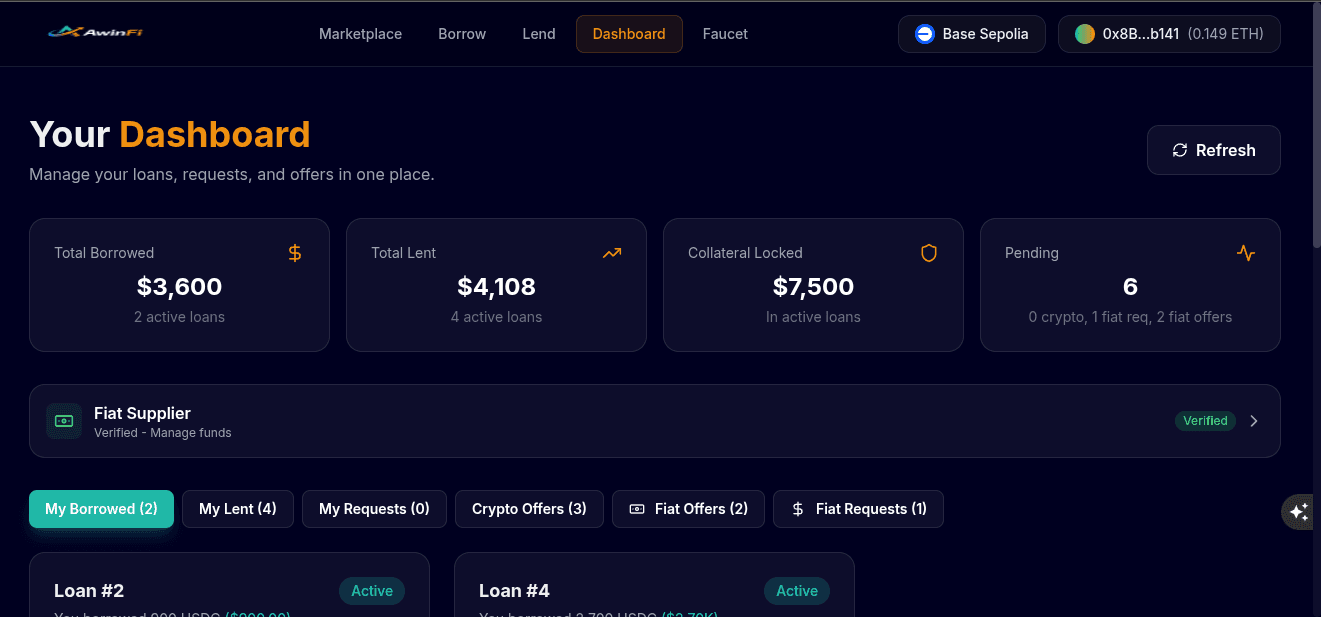Open the AI assistant sparkle icon

click(1298, 511)
